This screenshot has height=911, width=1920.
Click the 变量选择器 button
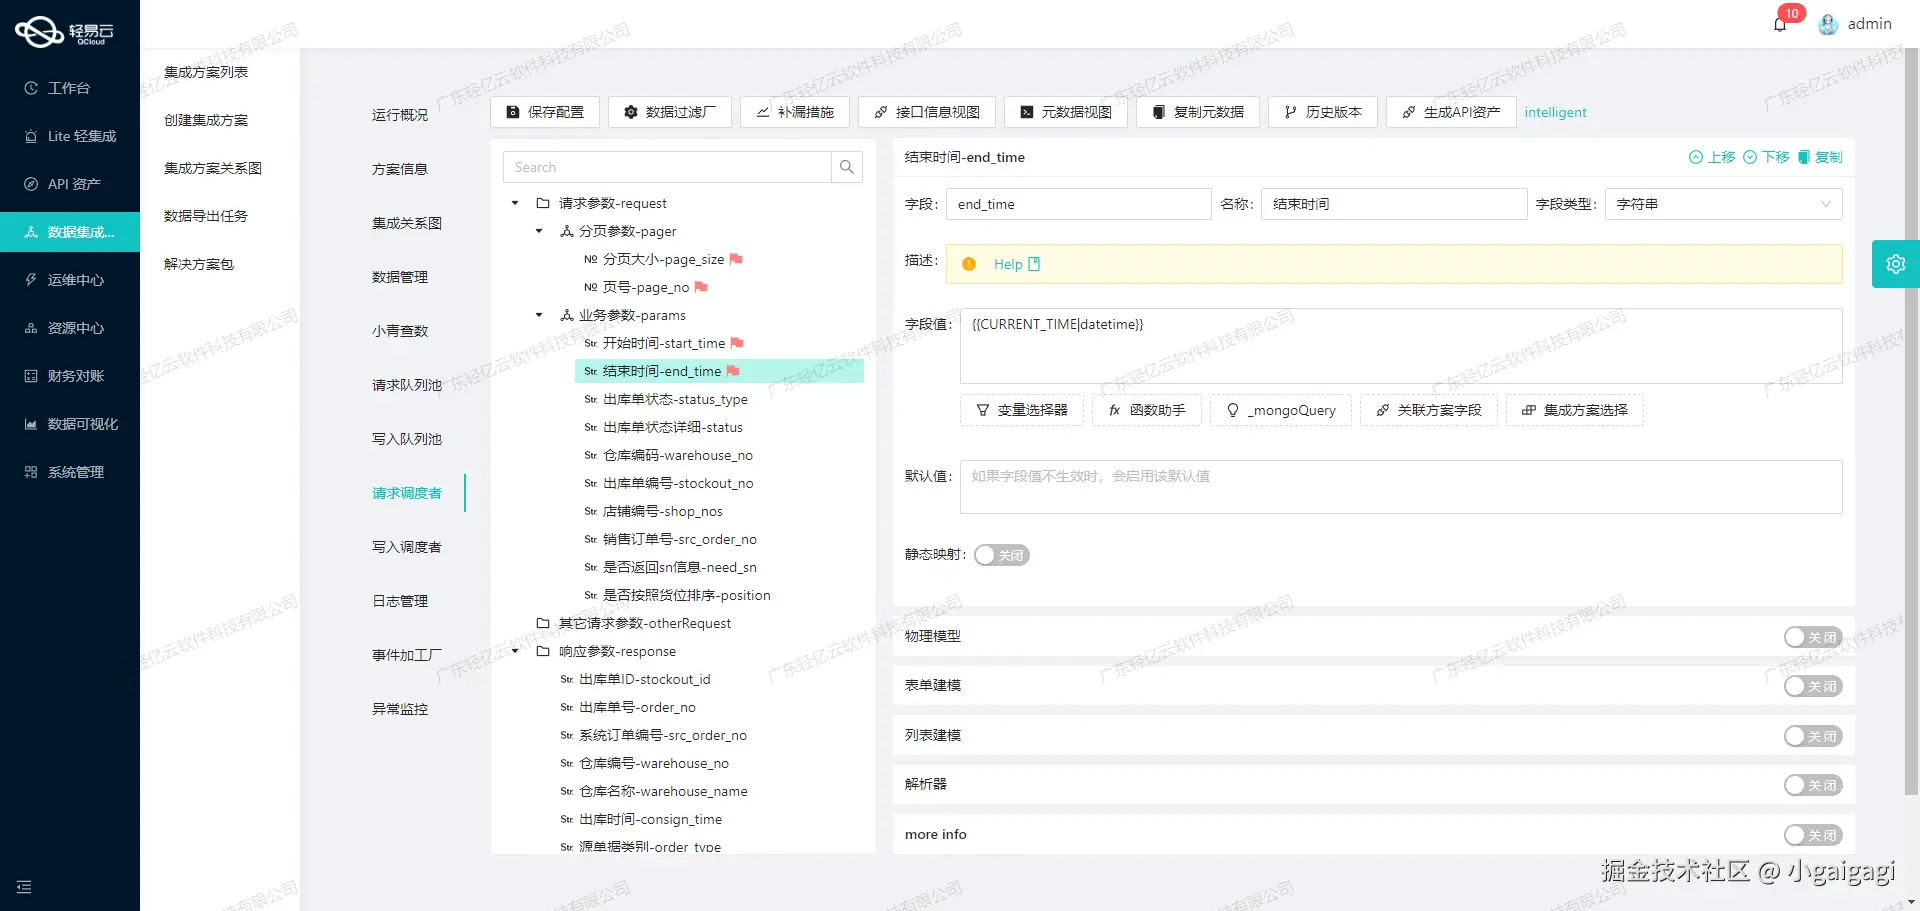click(1021, 410)
